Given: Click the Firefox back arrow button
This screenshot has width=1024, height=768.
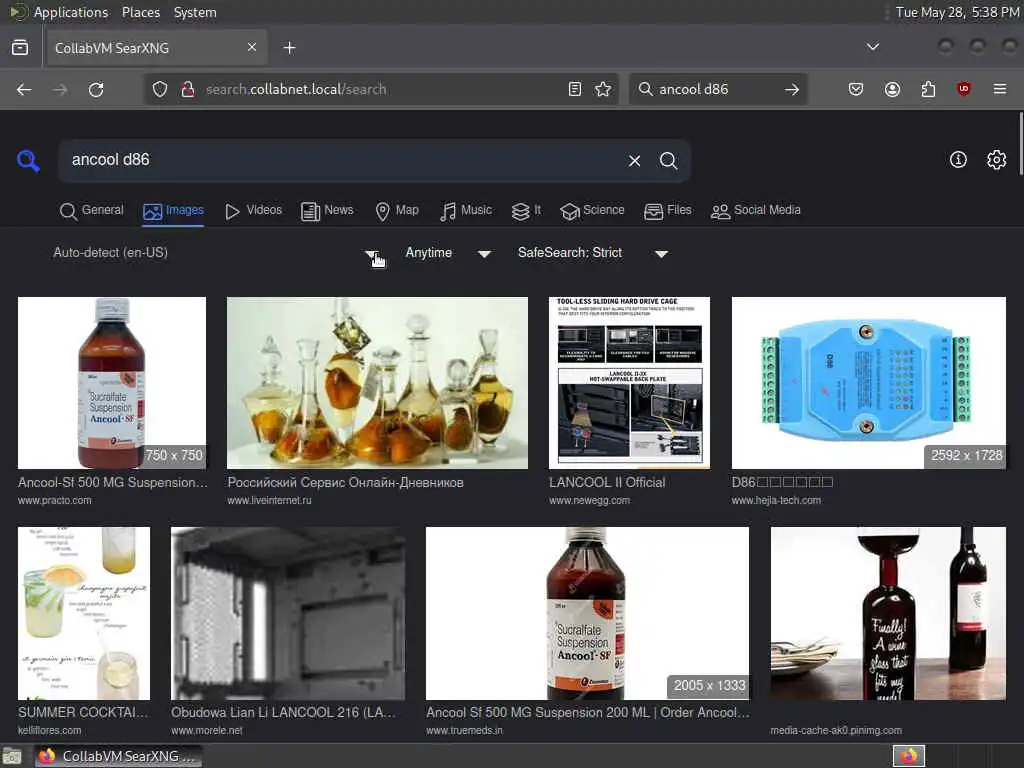Looking at the screenshot, I should point(24,89).
